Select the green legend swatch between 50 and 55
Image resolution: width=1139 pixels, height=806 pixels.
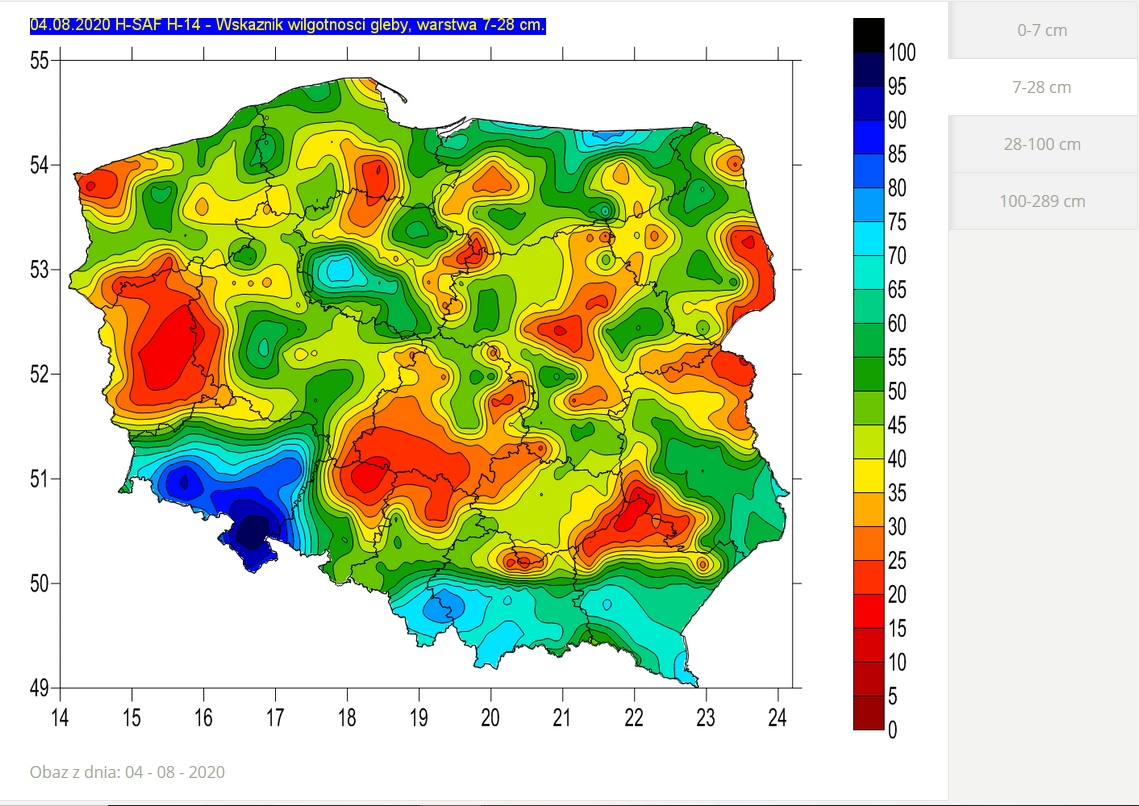[x=868, y=374]
